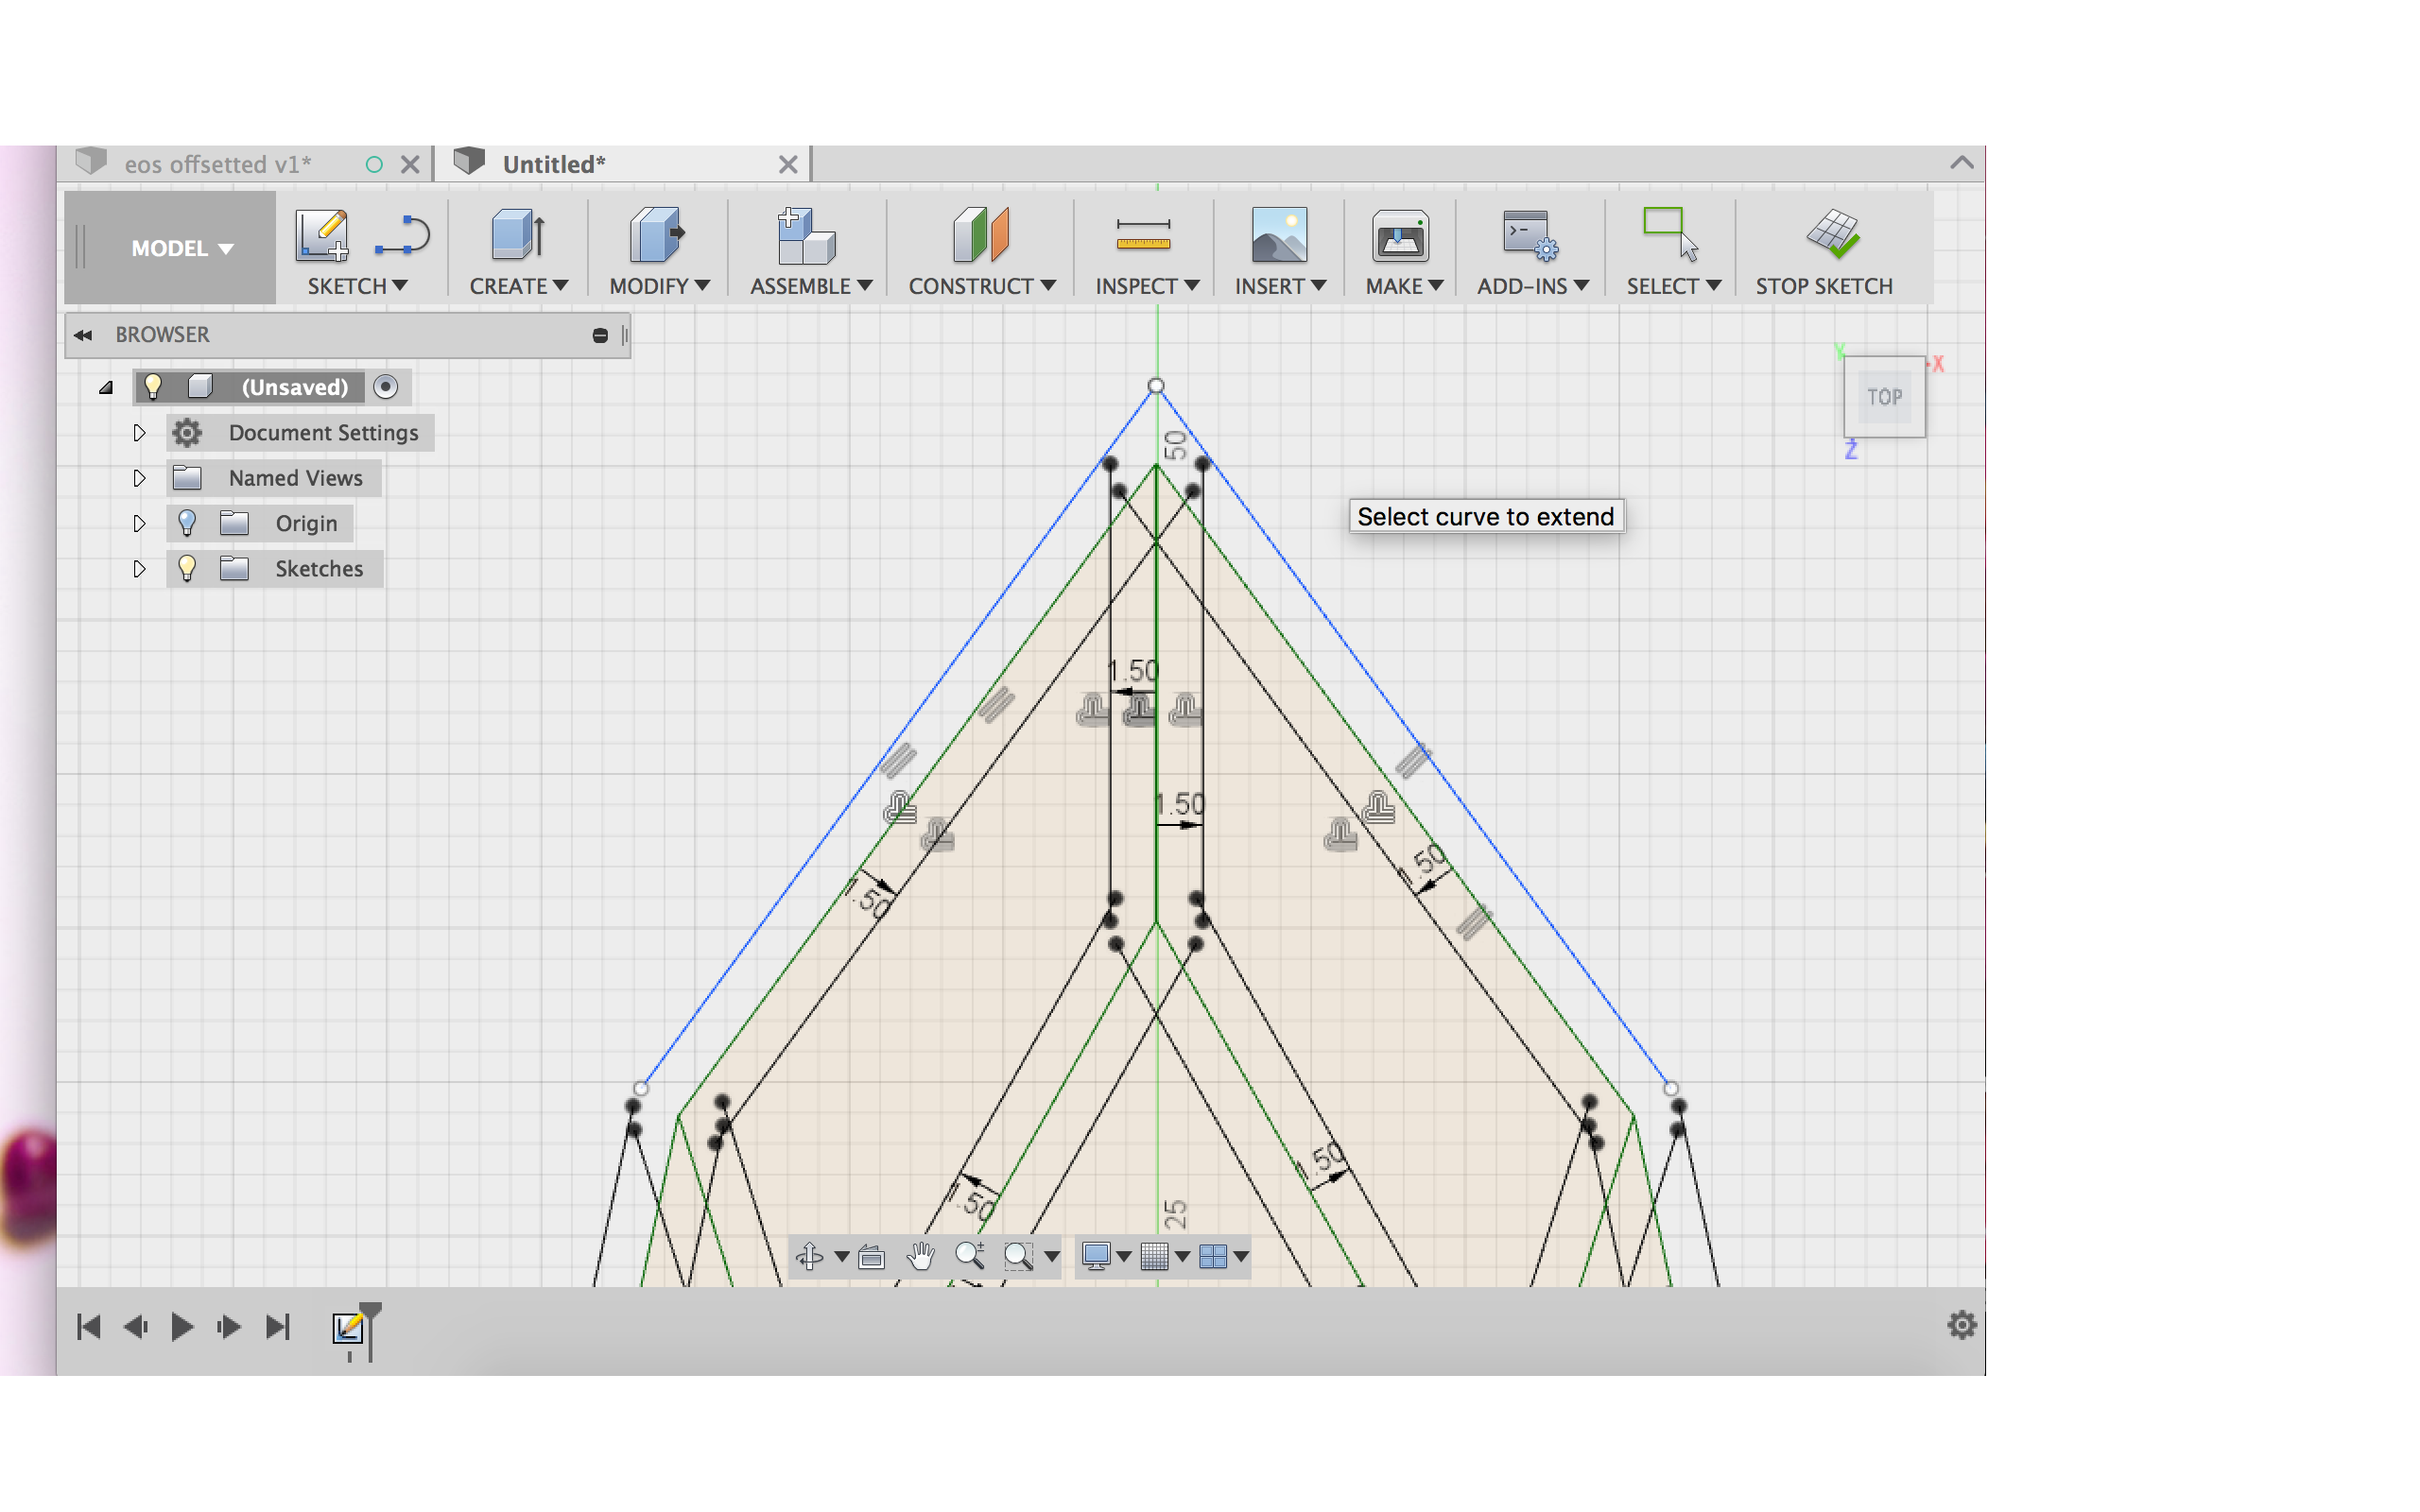The image size is (2420, 1512).
Task: Click the Scripts and Add-Ins icon
Action: coord(1530,236)
